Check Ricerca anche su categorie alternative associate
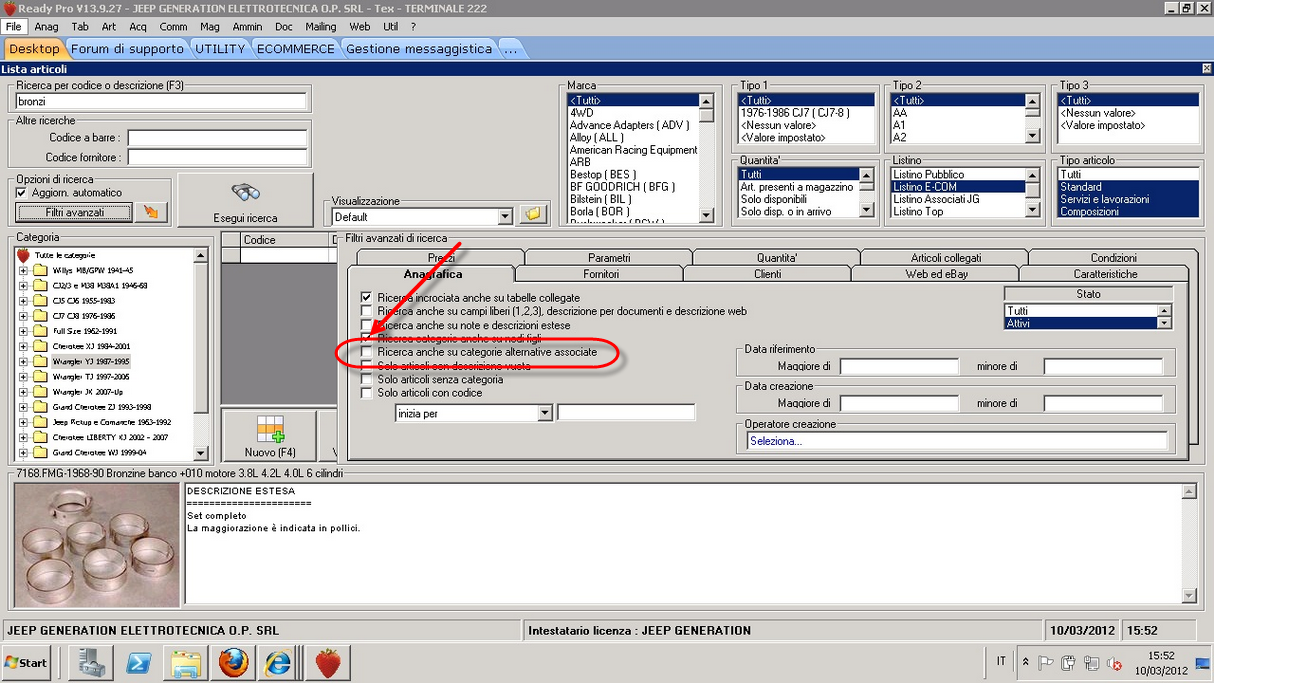The height and width of the screenshot is (683, 1303). 367,352
